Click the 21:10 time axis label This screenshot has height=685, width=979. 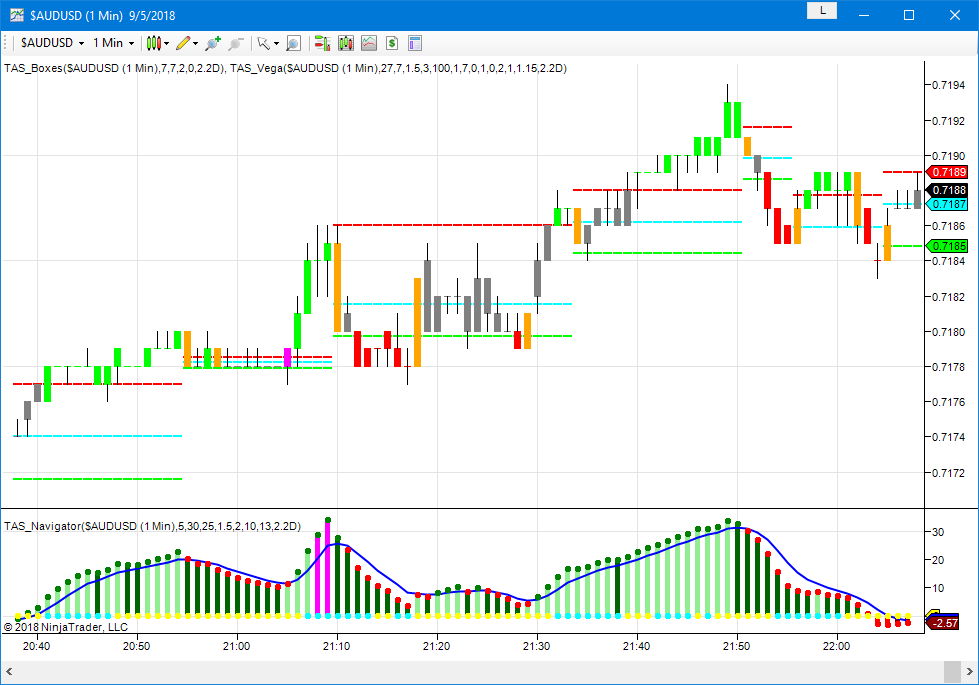[337, 646]
